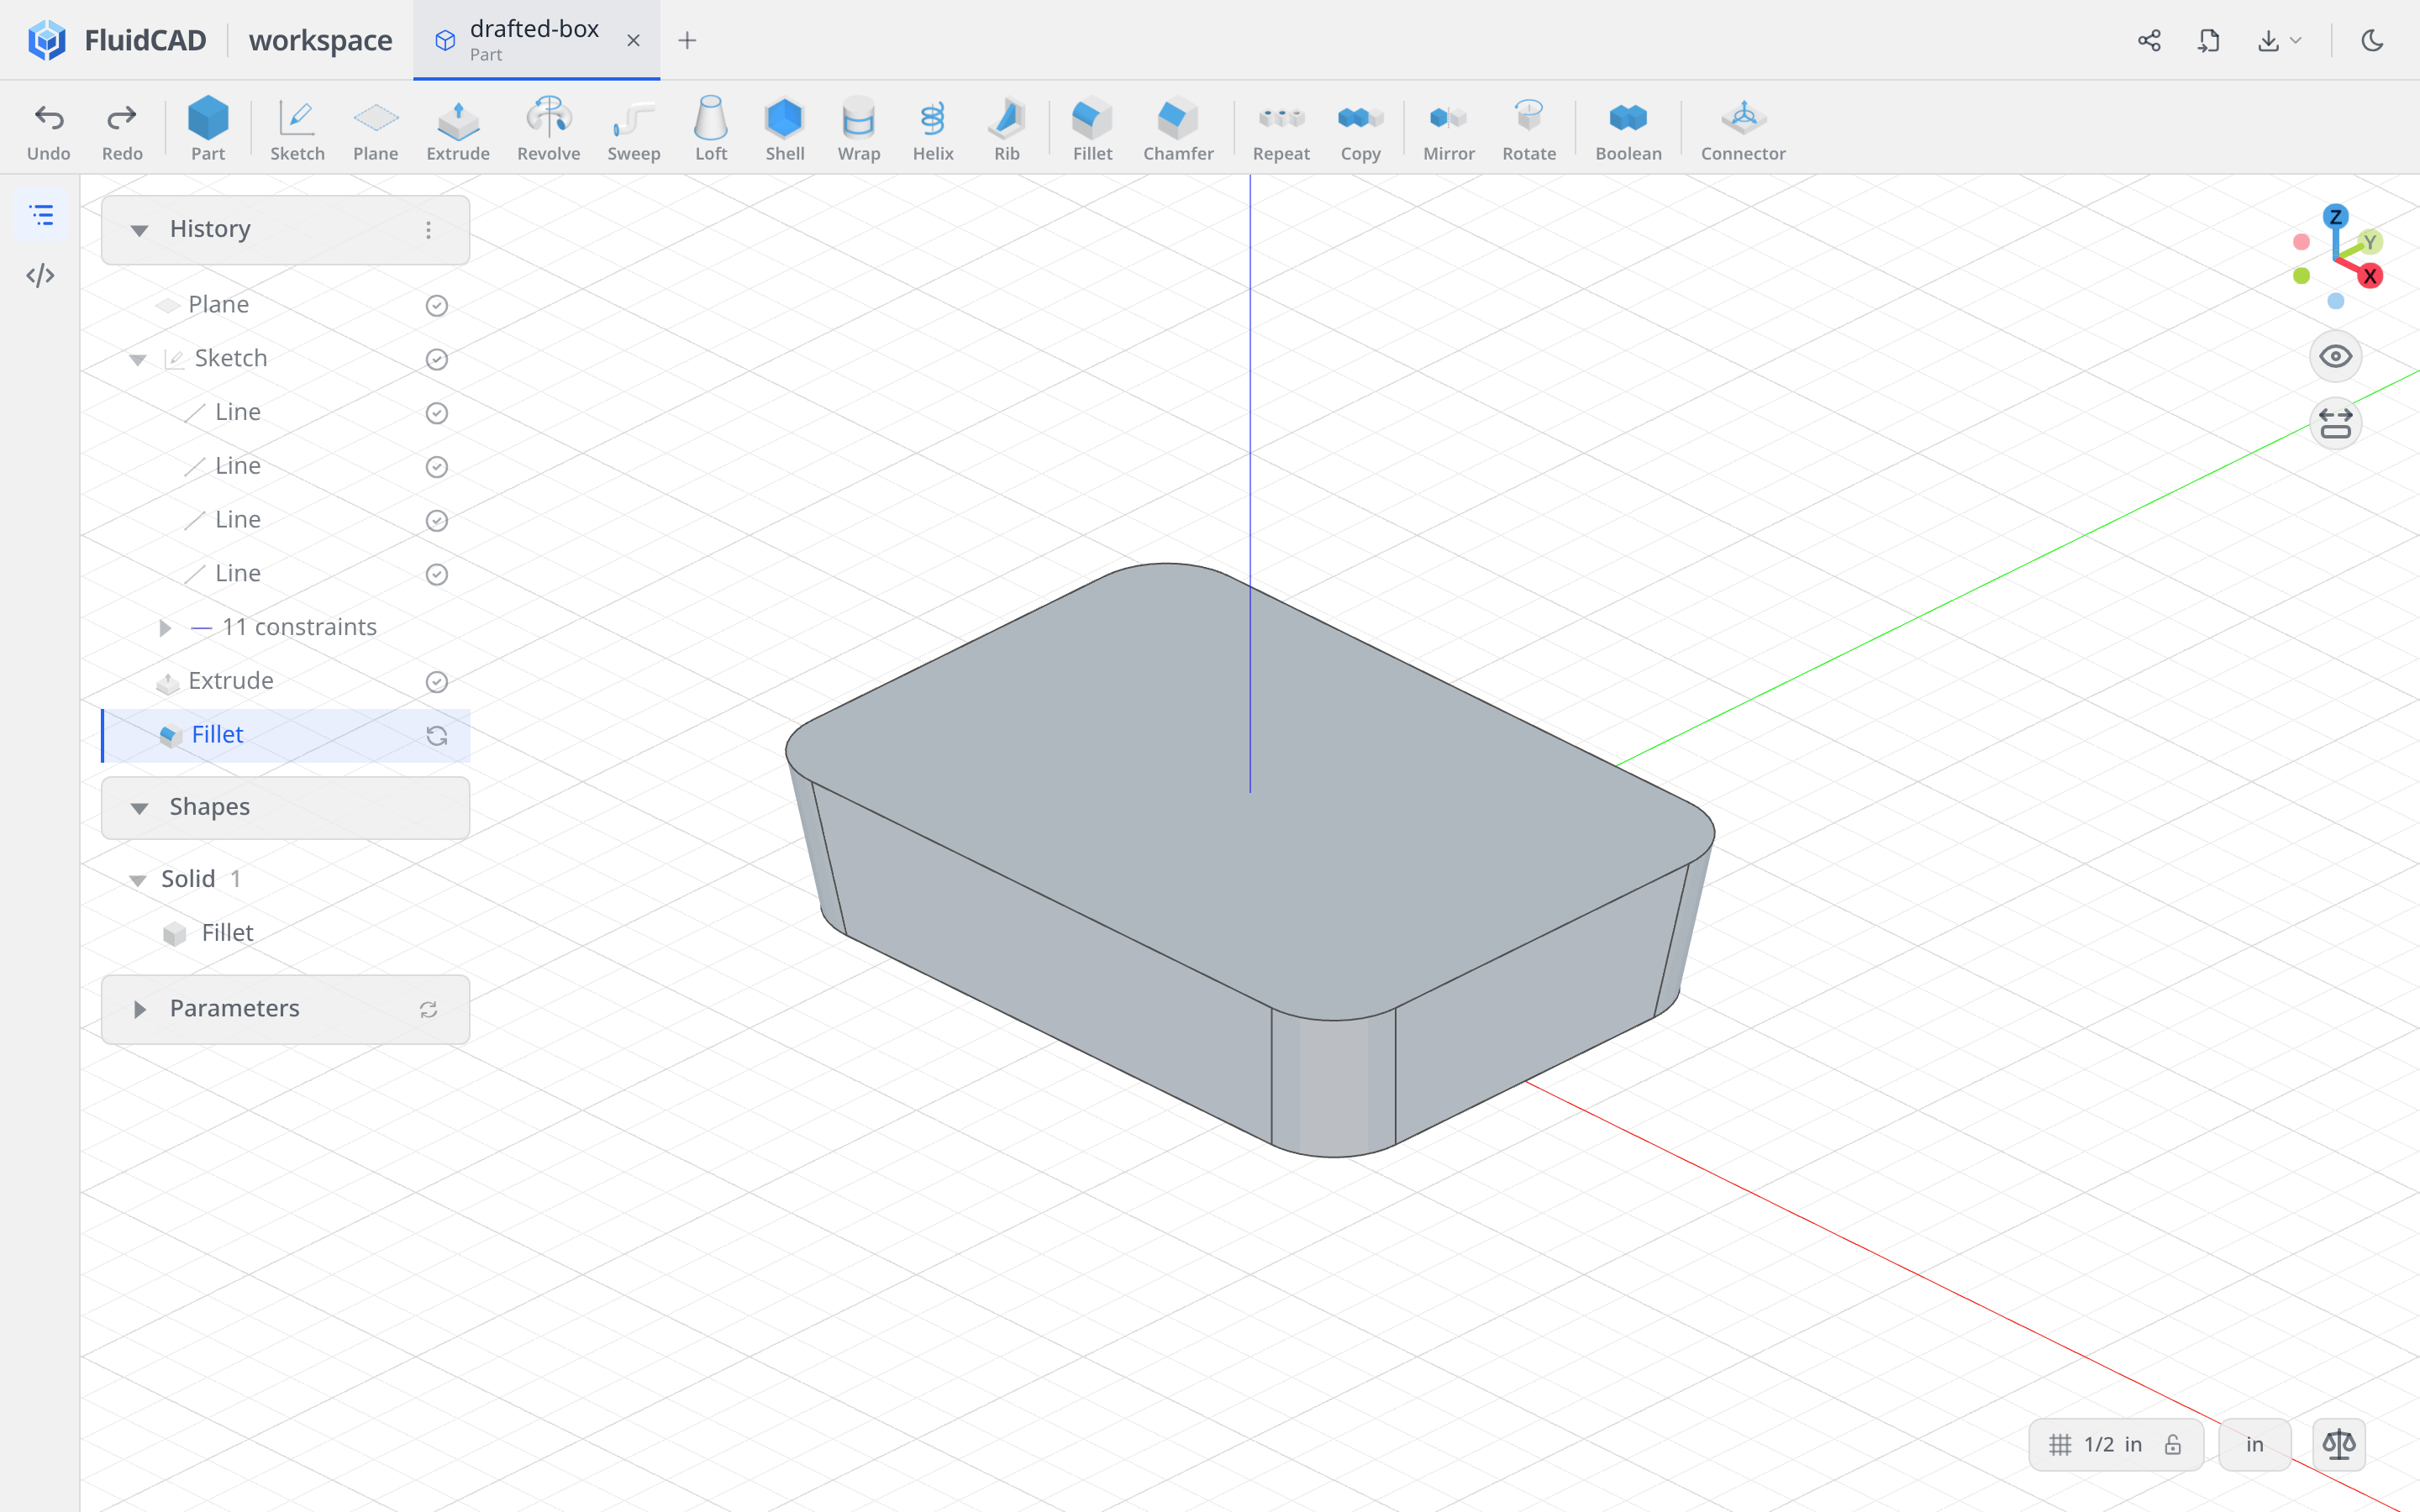This screenshot has height=1512, width=2420.
Task: Choose the Helix tool
Action: click(933, 130)
